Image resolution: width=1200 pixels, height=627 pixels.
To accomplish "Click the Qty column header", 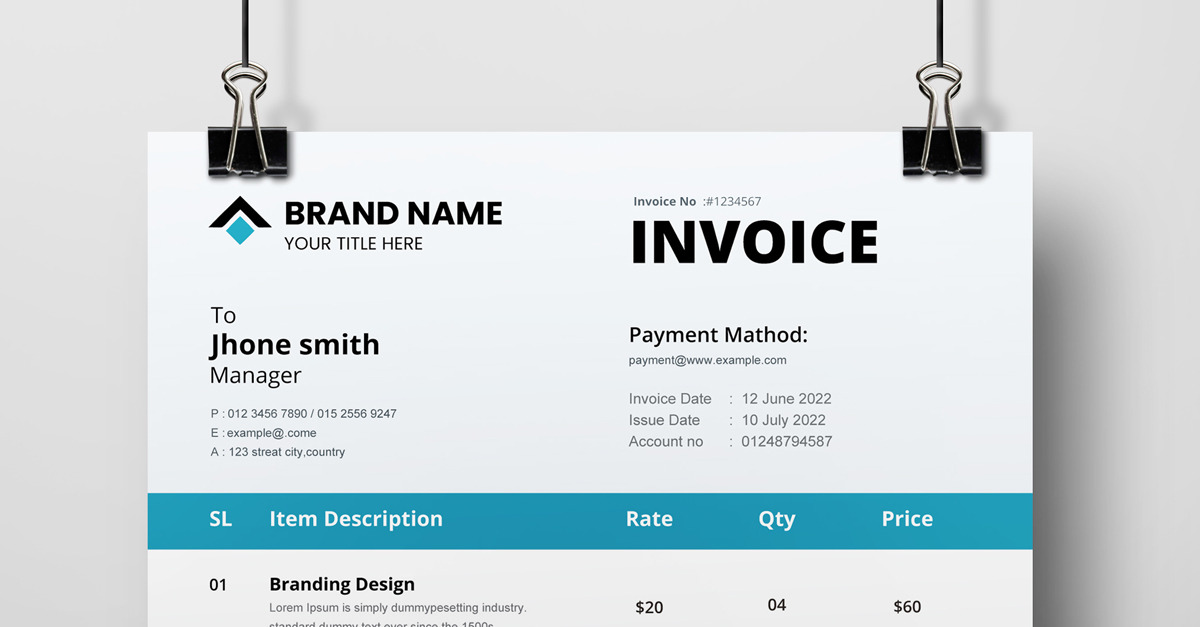I will tap(777, 519).
